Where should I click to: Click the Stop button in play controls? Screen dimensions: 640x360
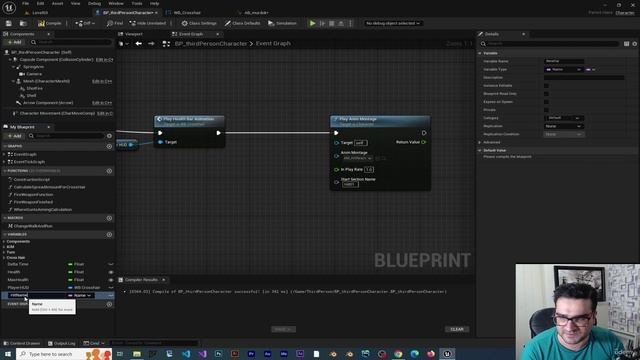331,23
